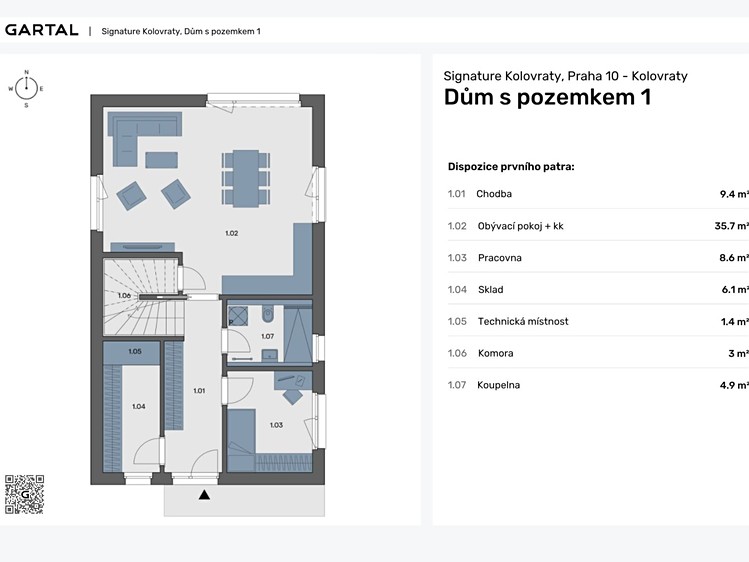Select the '1.06 Komora' row
This screenshot has width=749, height=562.
point(598,353)
